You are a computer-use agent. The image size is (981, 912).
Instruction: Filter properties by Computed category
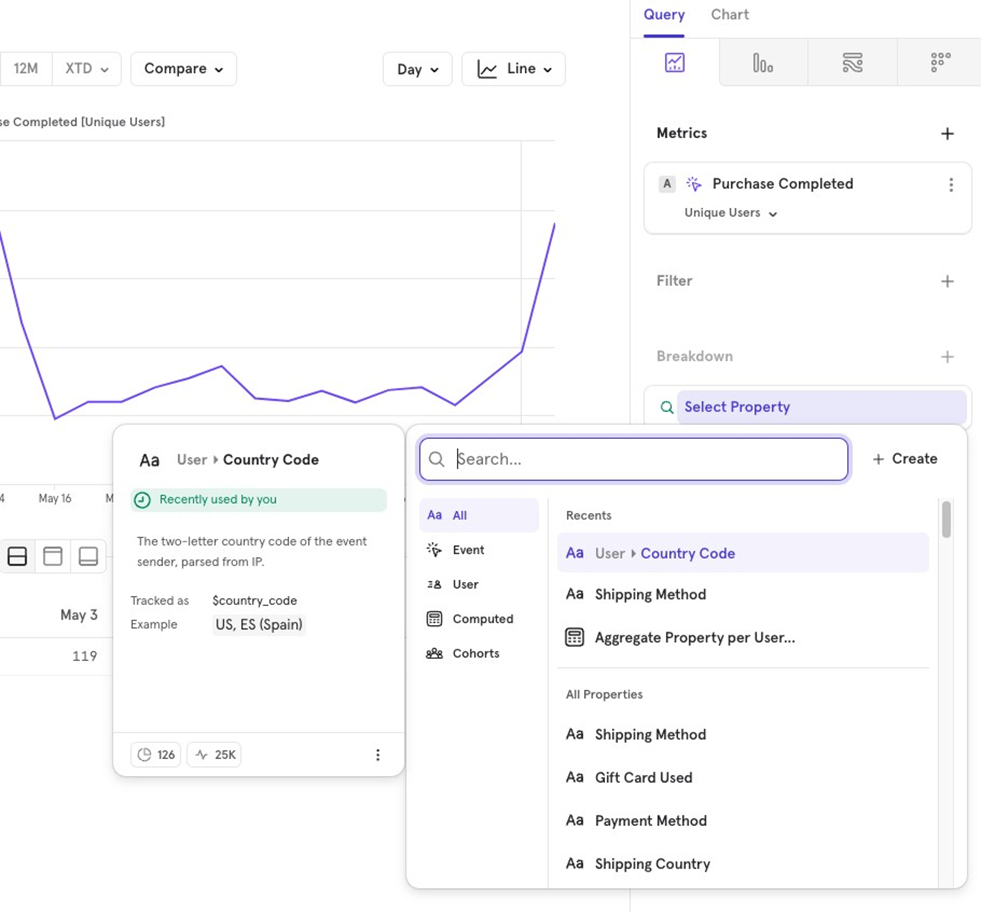pos(481,619)
